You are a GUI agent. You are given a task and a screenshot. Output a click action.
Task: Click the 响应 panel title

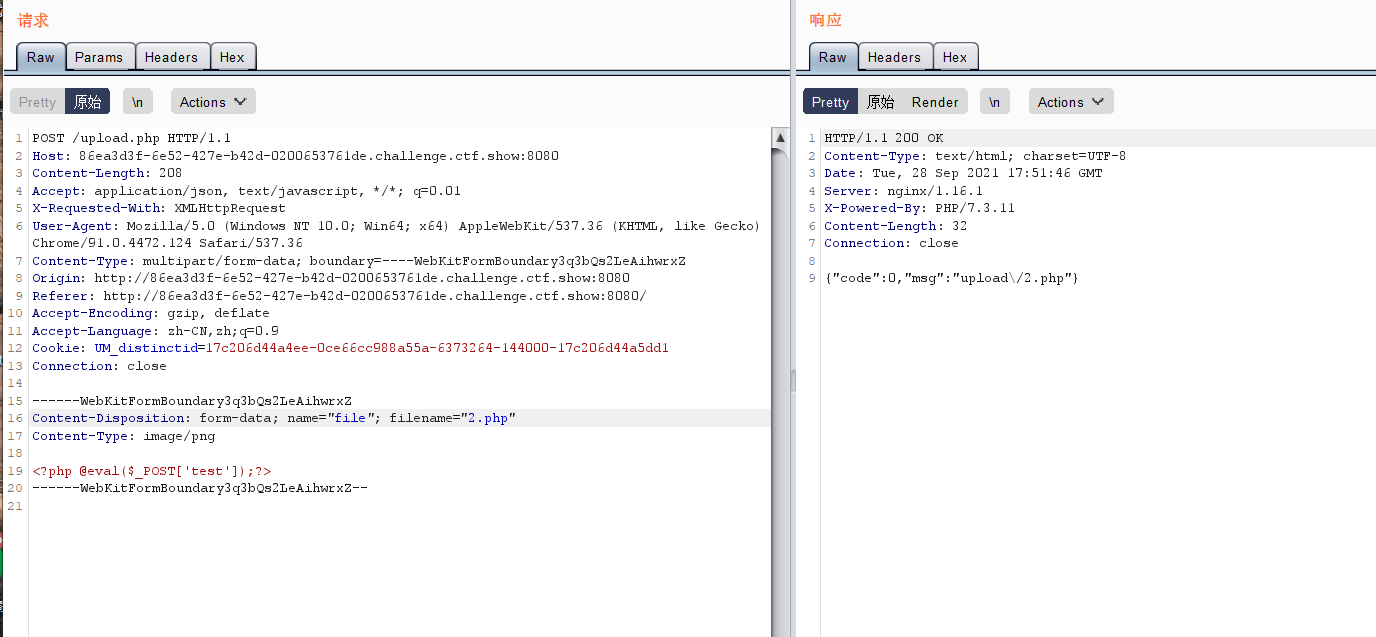pyautogui.click(x=825, y=20)
